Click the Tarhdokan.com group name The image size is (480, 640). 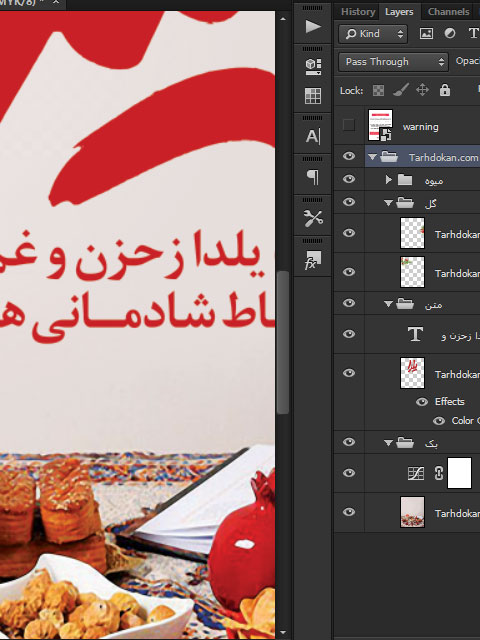443,158
